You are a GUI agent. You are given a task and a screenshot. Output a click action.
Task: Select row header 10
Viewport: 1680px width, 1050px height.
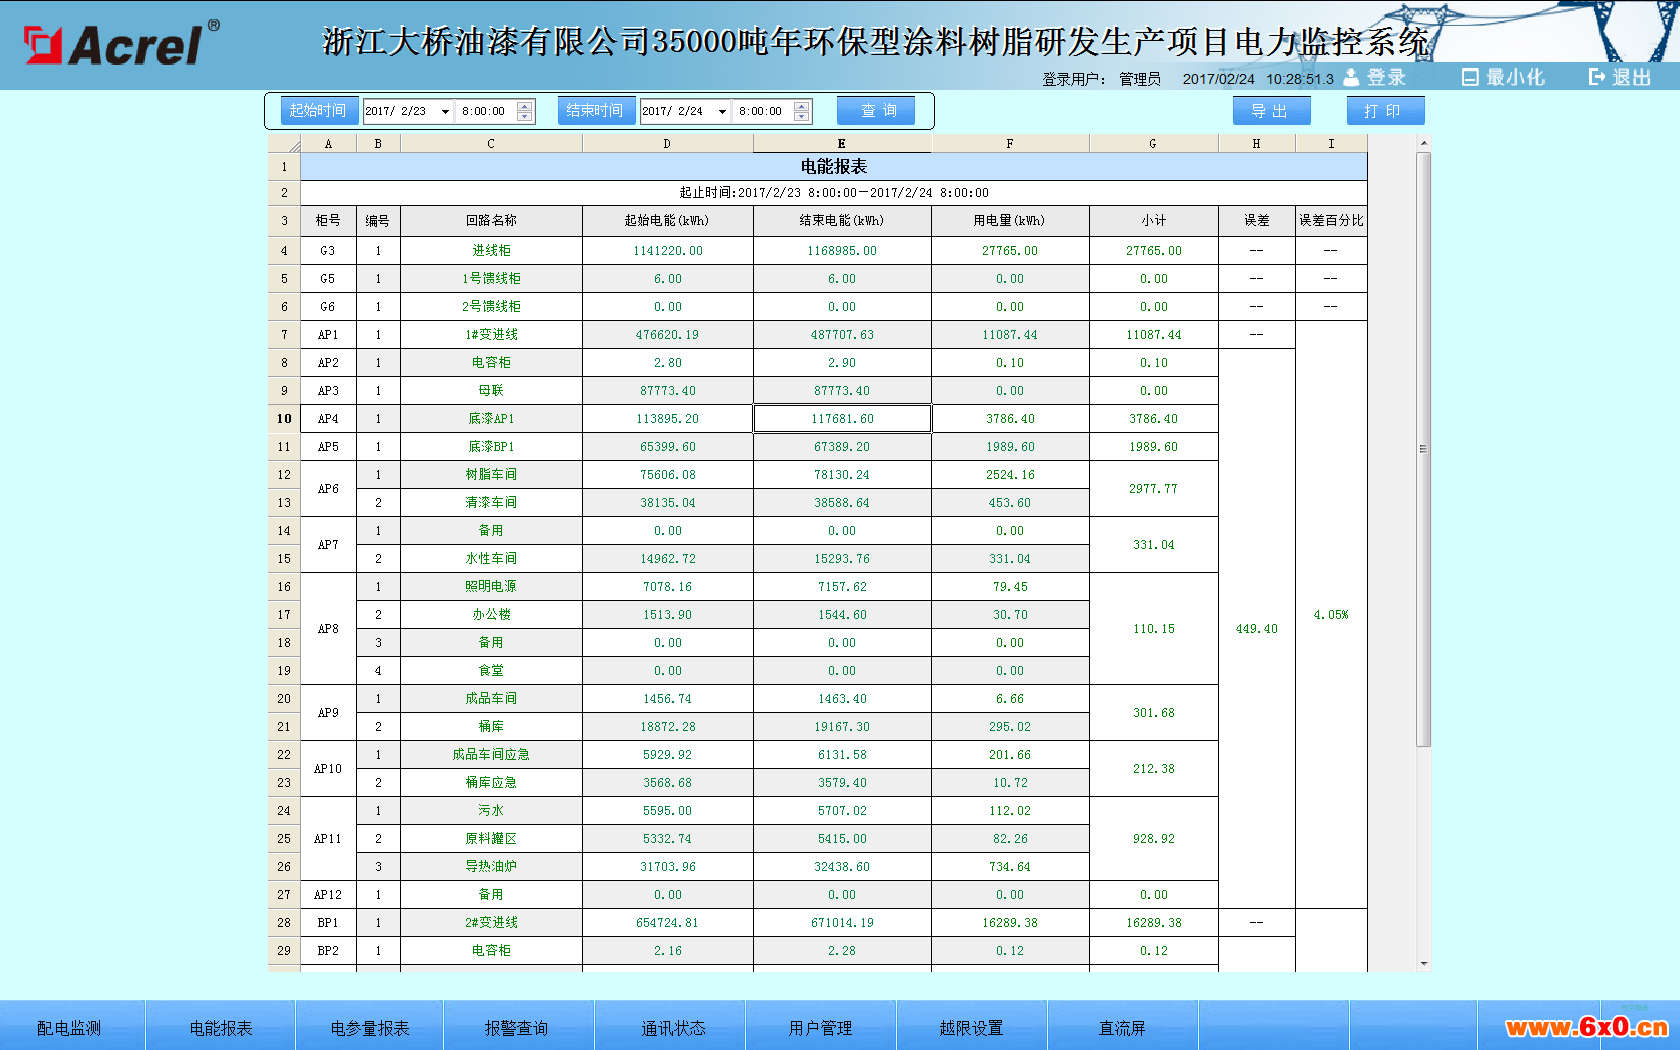click(284, 419)
